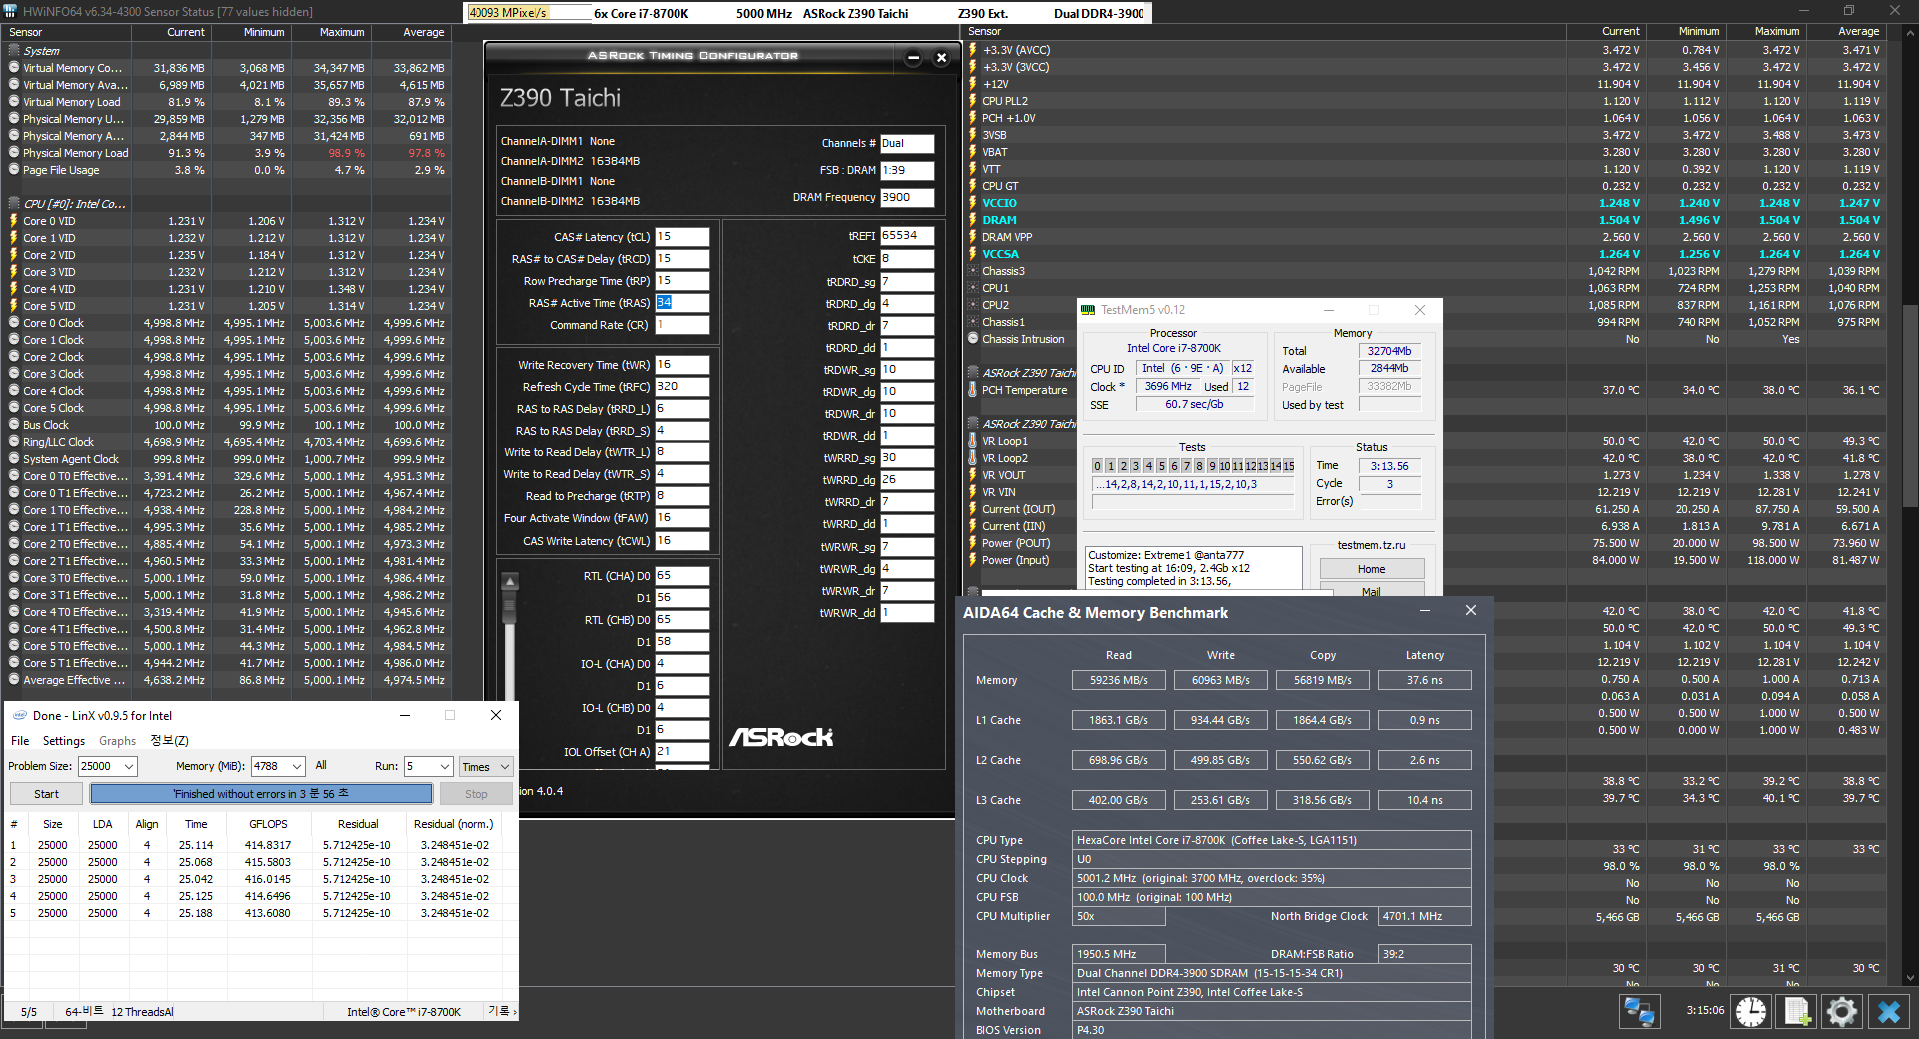Viewport: 1919px width, 1039px height.
Task: Click TestMem5 Time value 3:13.56
Action: (1389, 466)
